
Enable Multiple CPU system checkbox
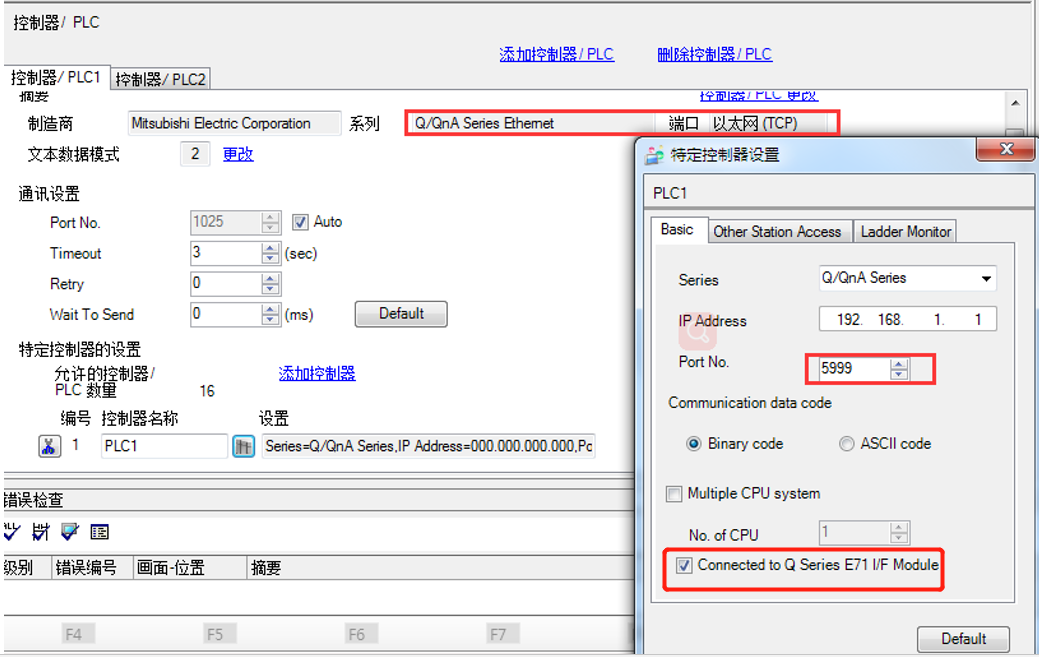point(674,494)
